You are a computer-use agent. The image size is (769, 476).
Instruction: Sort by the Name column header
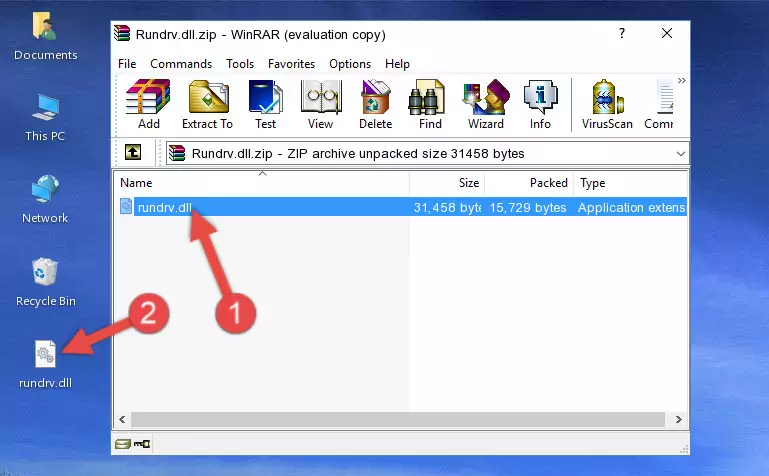coord(262,183)
